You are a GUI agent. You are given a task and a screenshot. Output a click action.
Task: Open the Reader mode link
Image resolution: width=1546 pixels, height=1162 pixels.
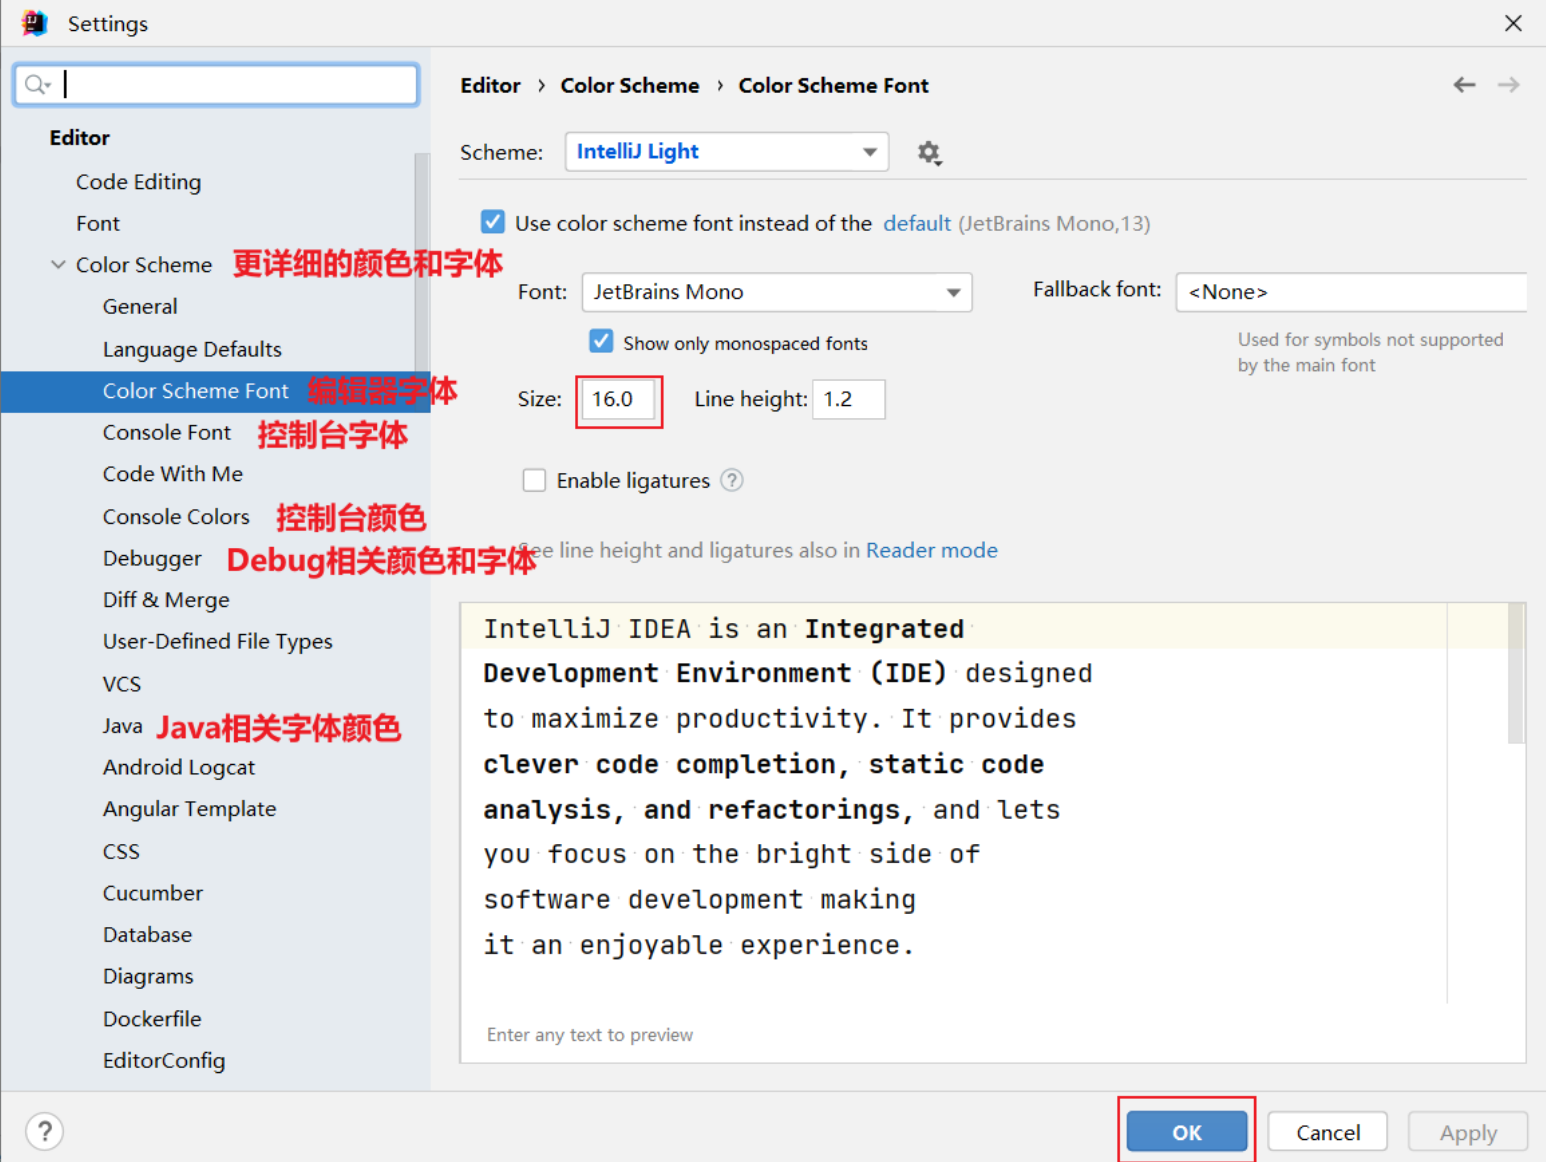point(931,550)
